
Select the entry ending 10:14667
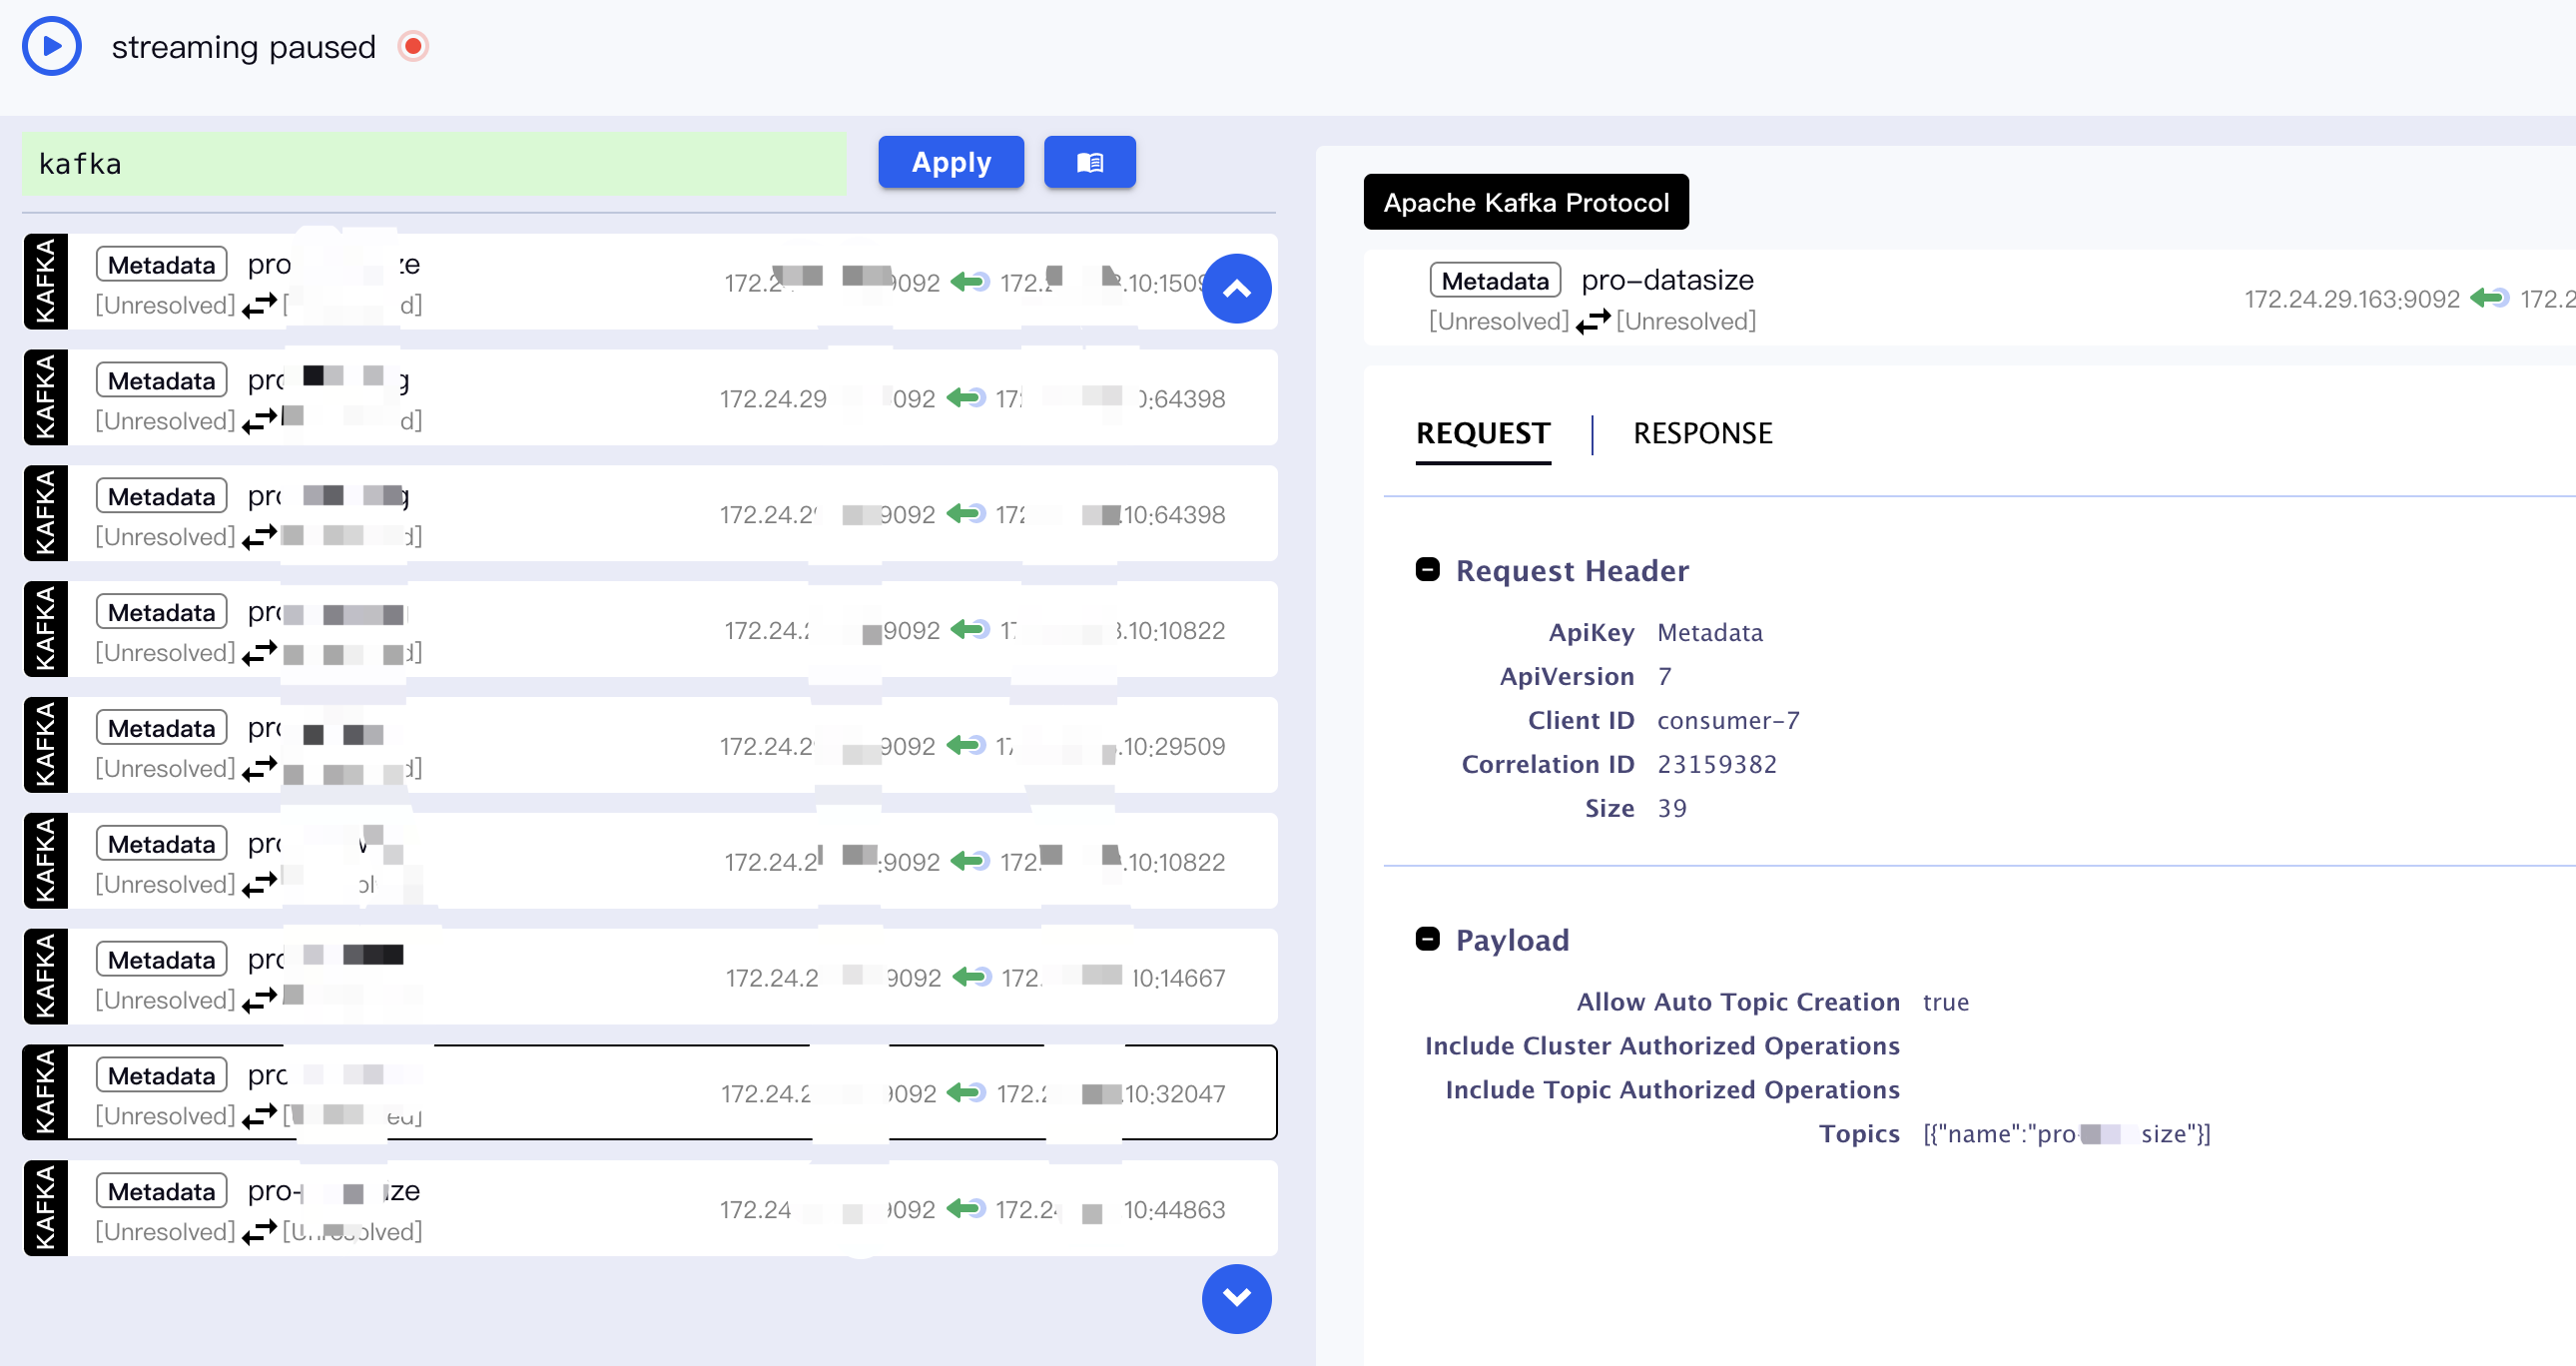(x=650, y=977)
